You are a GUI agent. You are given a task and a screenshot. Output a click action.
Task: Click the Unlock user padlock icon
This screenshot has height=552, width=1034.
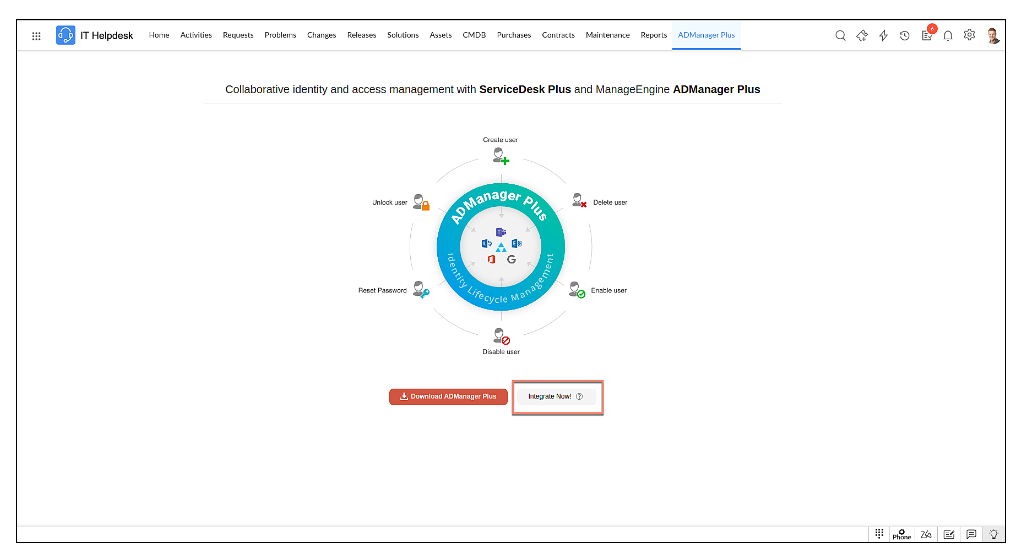click(421, 202)
